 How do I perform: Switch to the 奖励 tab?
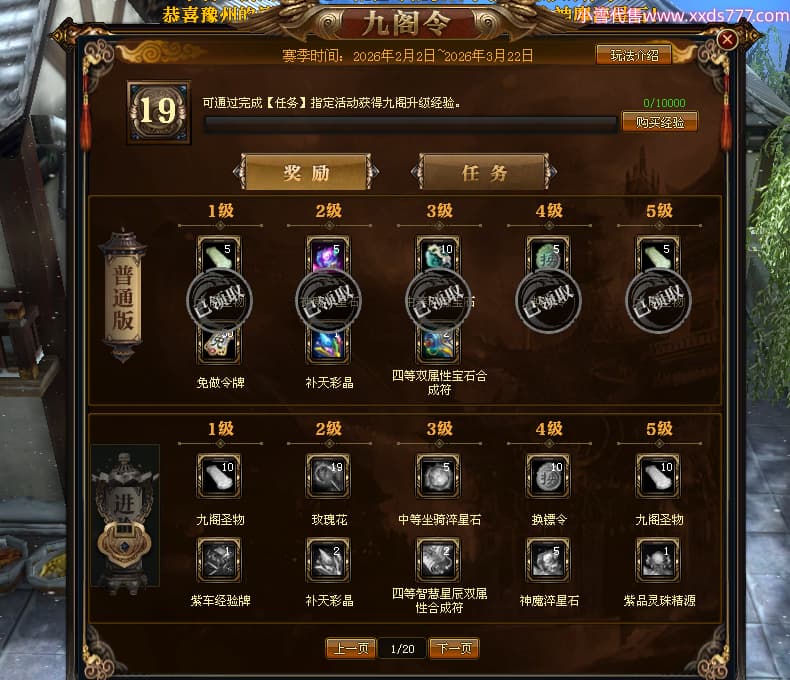pyautogui.click(x=306, y=173)
